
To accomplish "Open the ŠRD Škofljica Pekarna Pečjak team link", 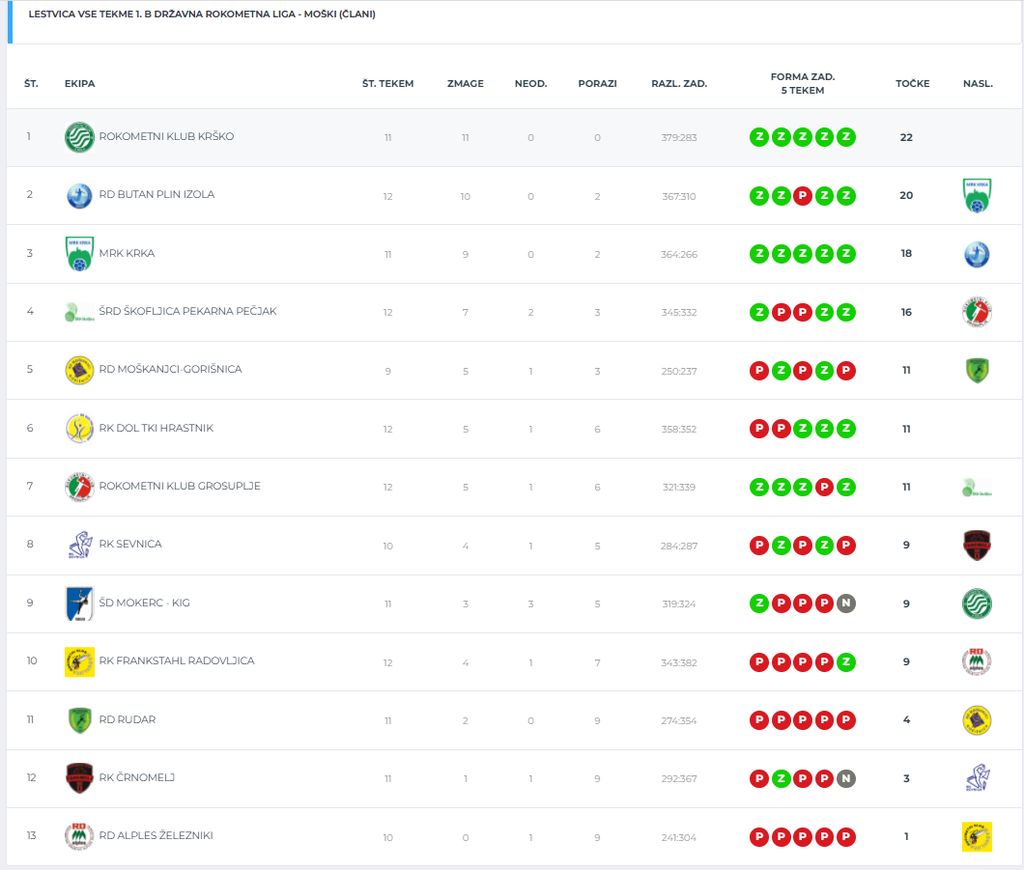I will click(x=187, y=311).
